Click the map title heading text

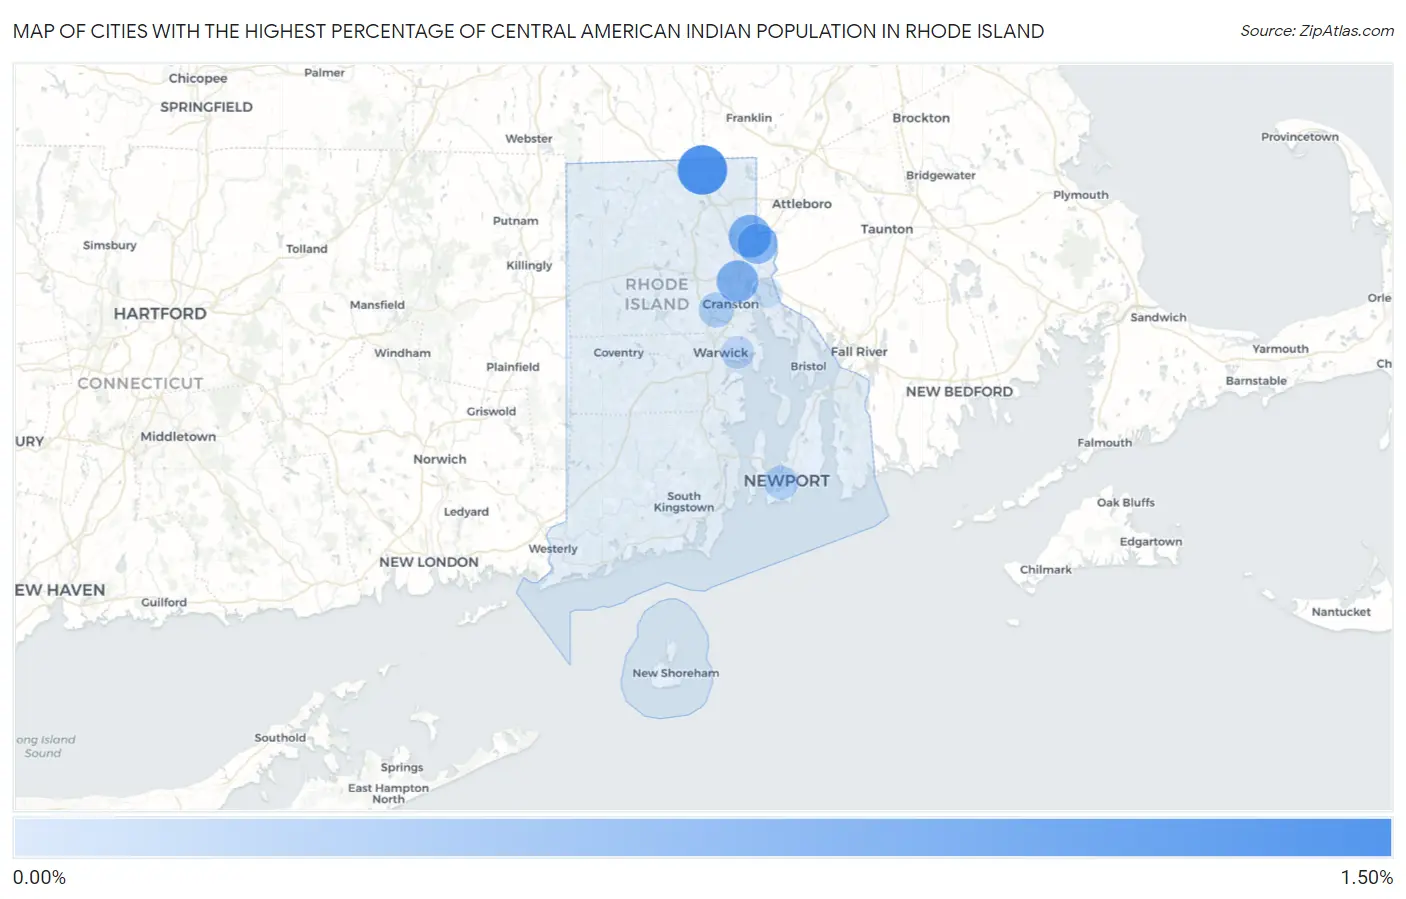click(x=528, y=31)
